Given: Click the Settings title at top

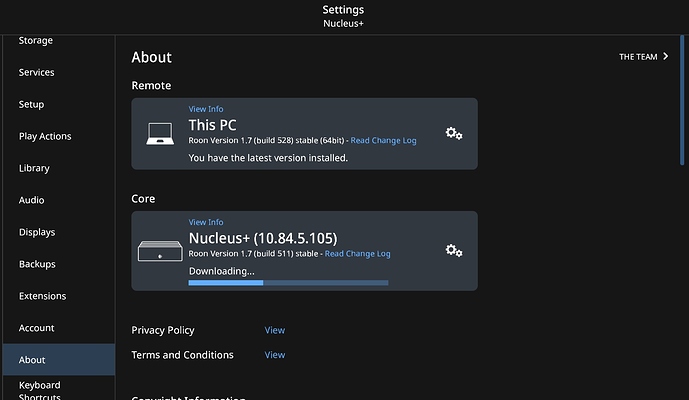Looking at the screenshot, I should pos(343,10).
